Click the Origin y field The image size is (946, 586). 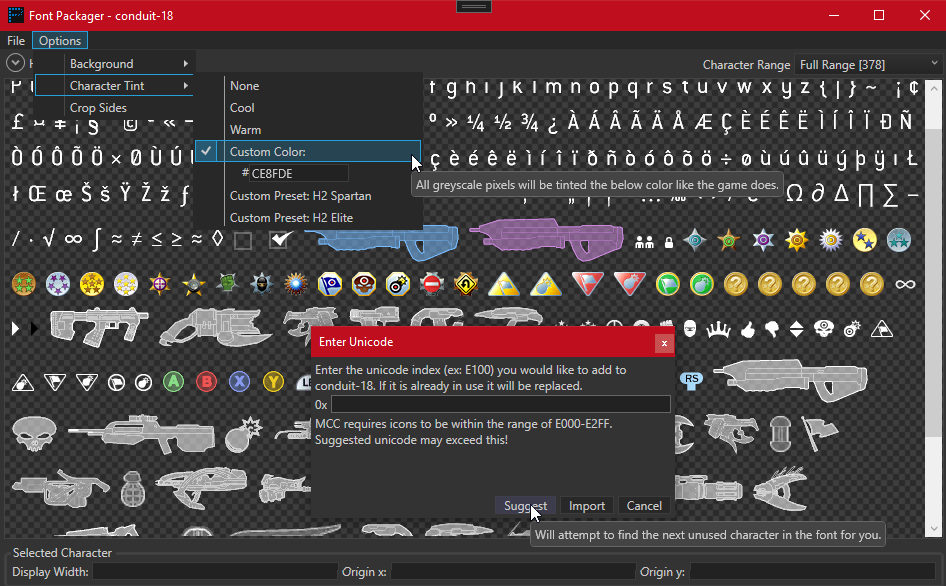[x=812, y=572]
